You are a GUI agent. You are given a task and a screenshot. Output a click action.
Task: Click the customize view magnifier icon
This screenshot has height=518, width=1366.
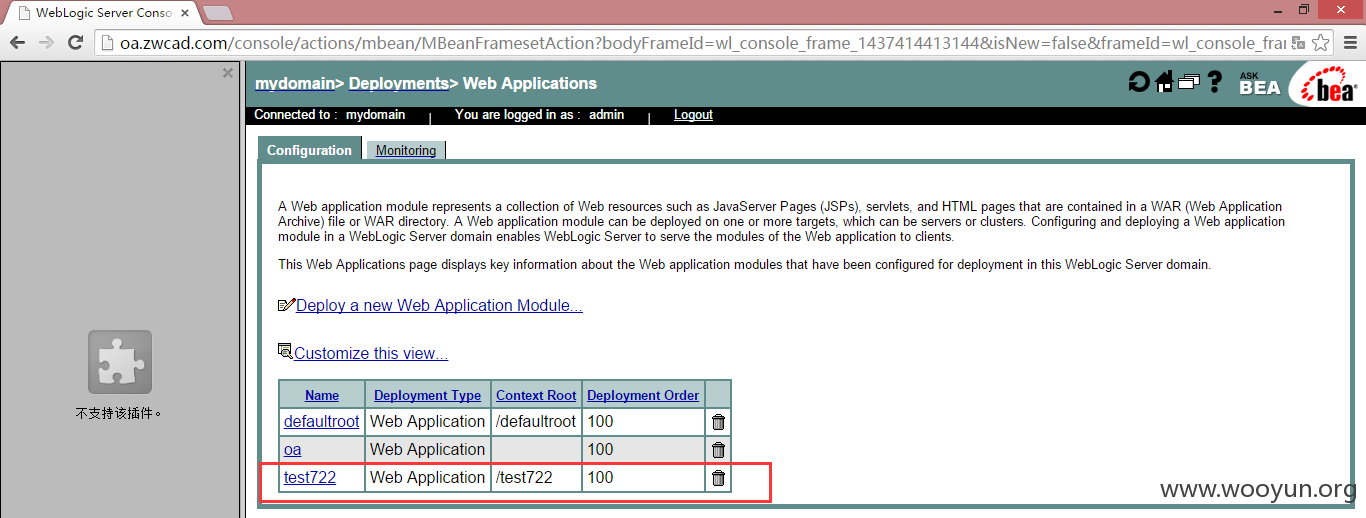285,352
